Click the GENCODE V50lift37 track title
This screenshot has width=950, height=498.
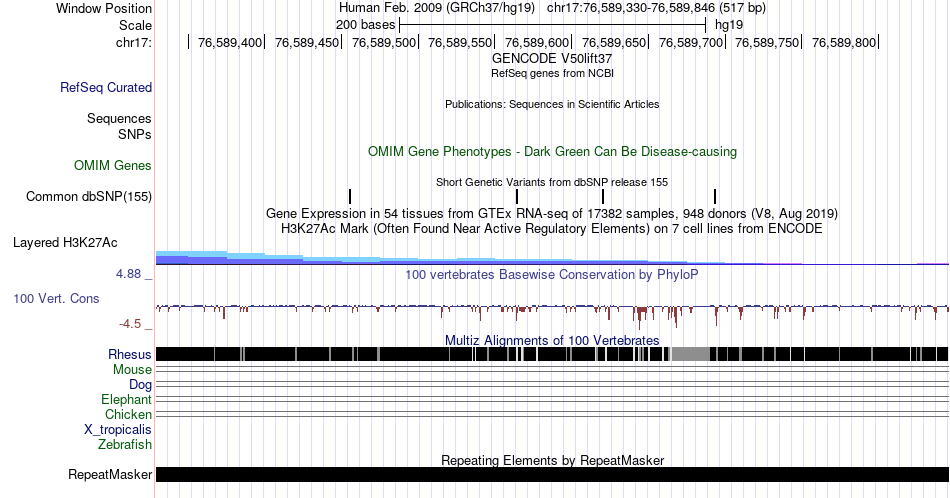point(552,58)
